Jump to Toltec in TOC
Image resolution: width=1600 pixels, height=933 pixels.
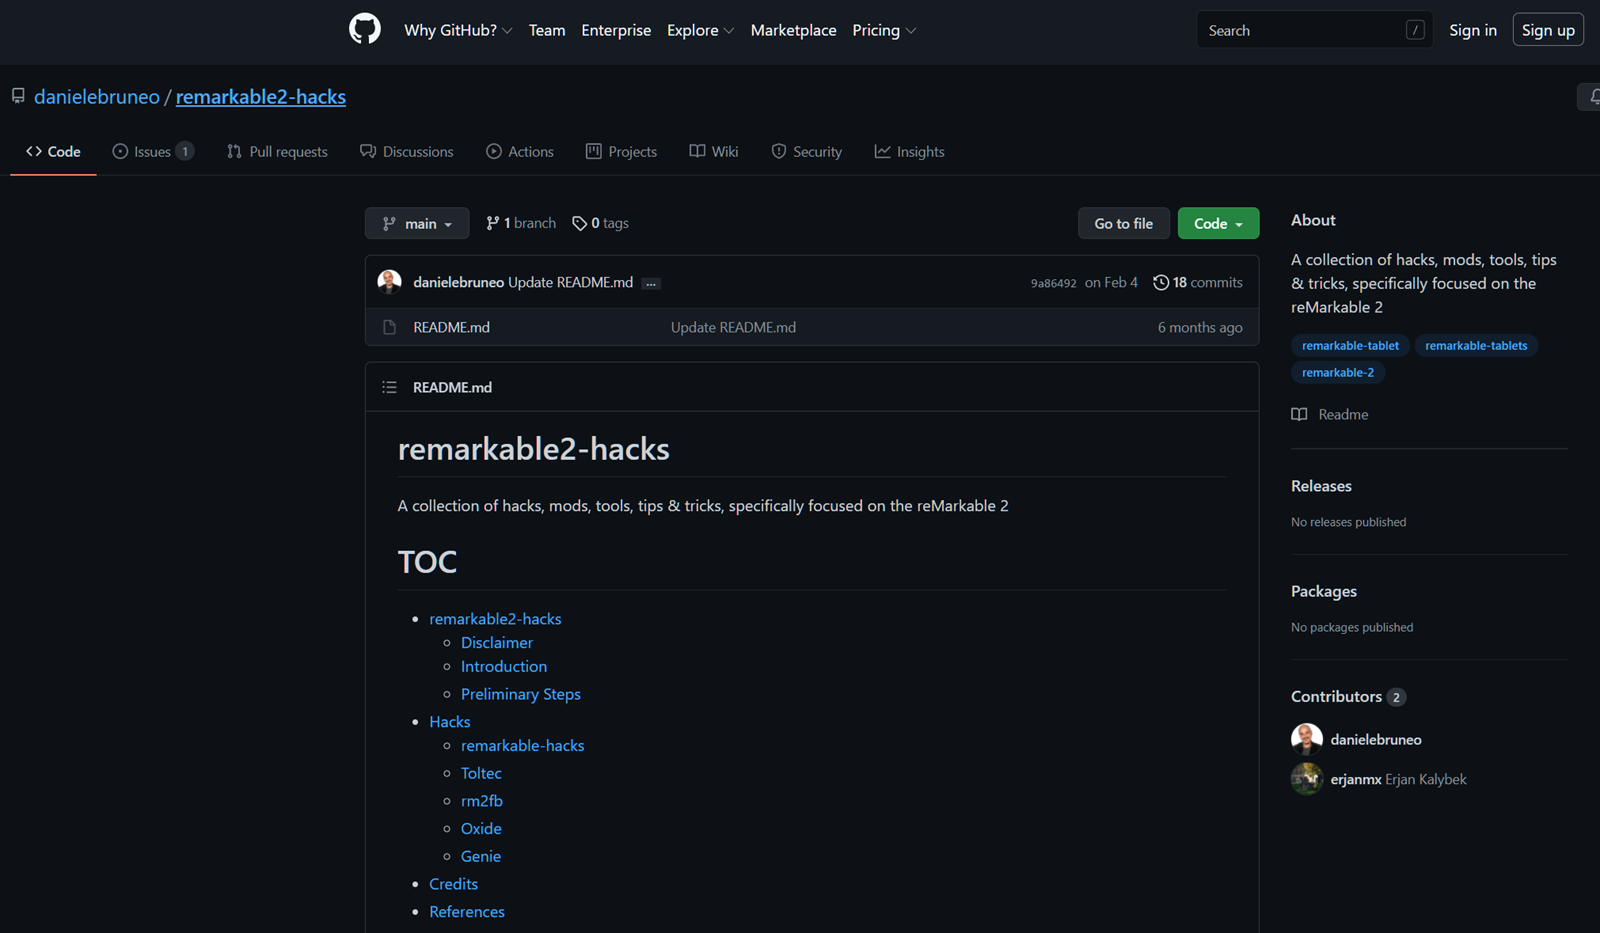481,773
